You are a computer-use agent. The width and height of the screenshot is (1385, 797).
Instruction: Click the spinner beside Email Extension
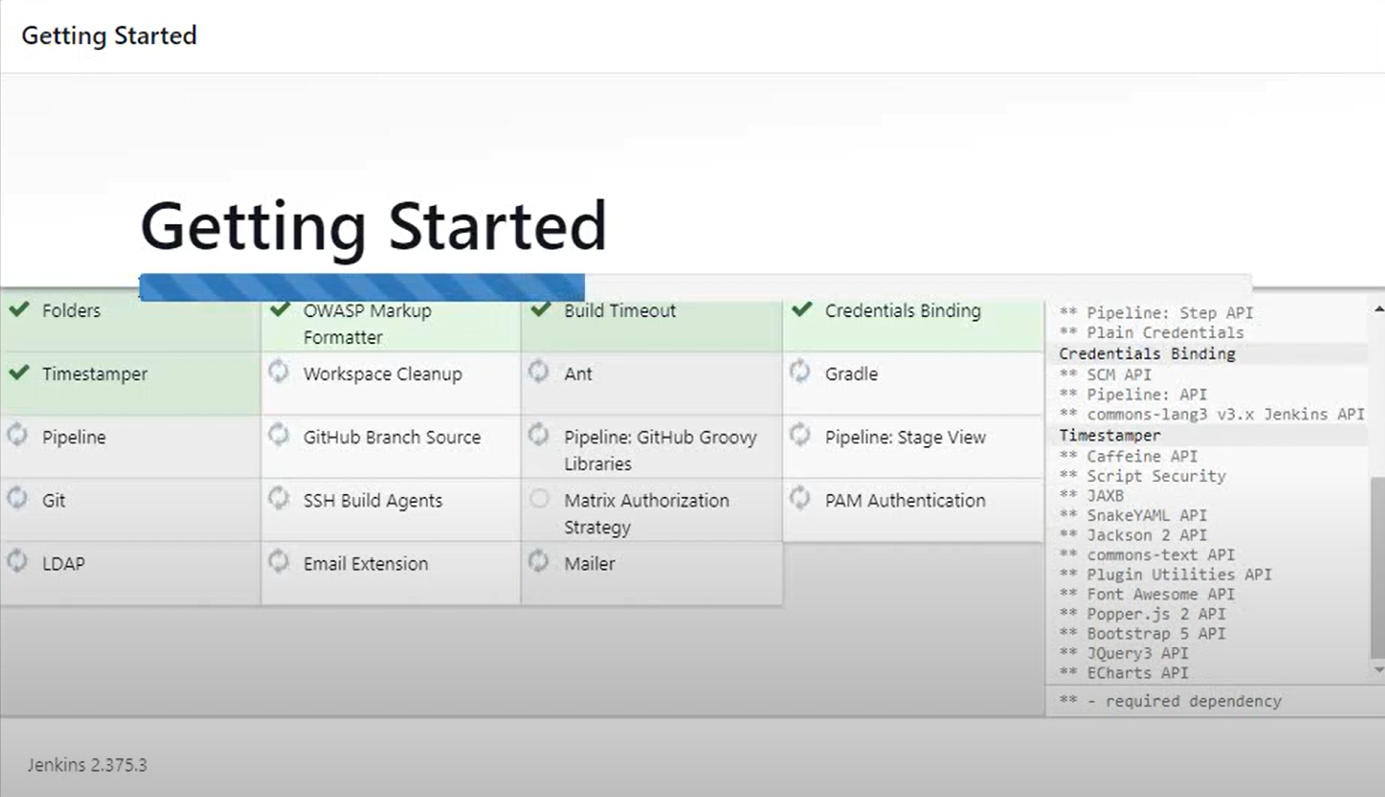point(278,561)
